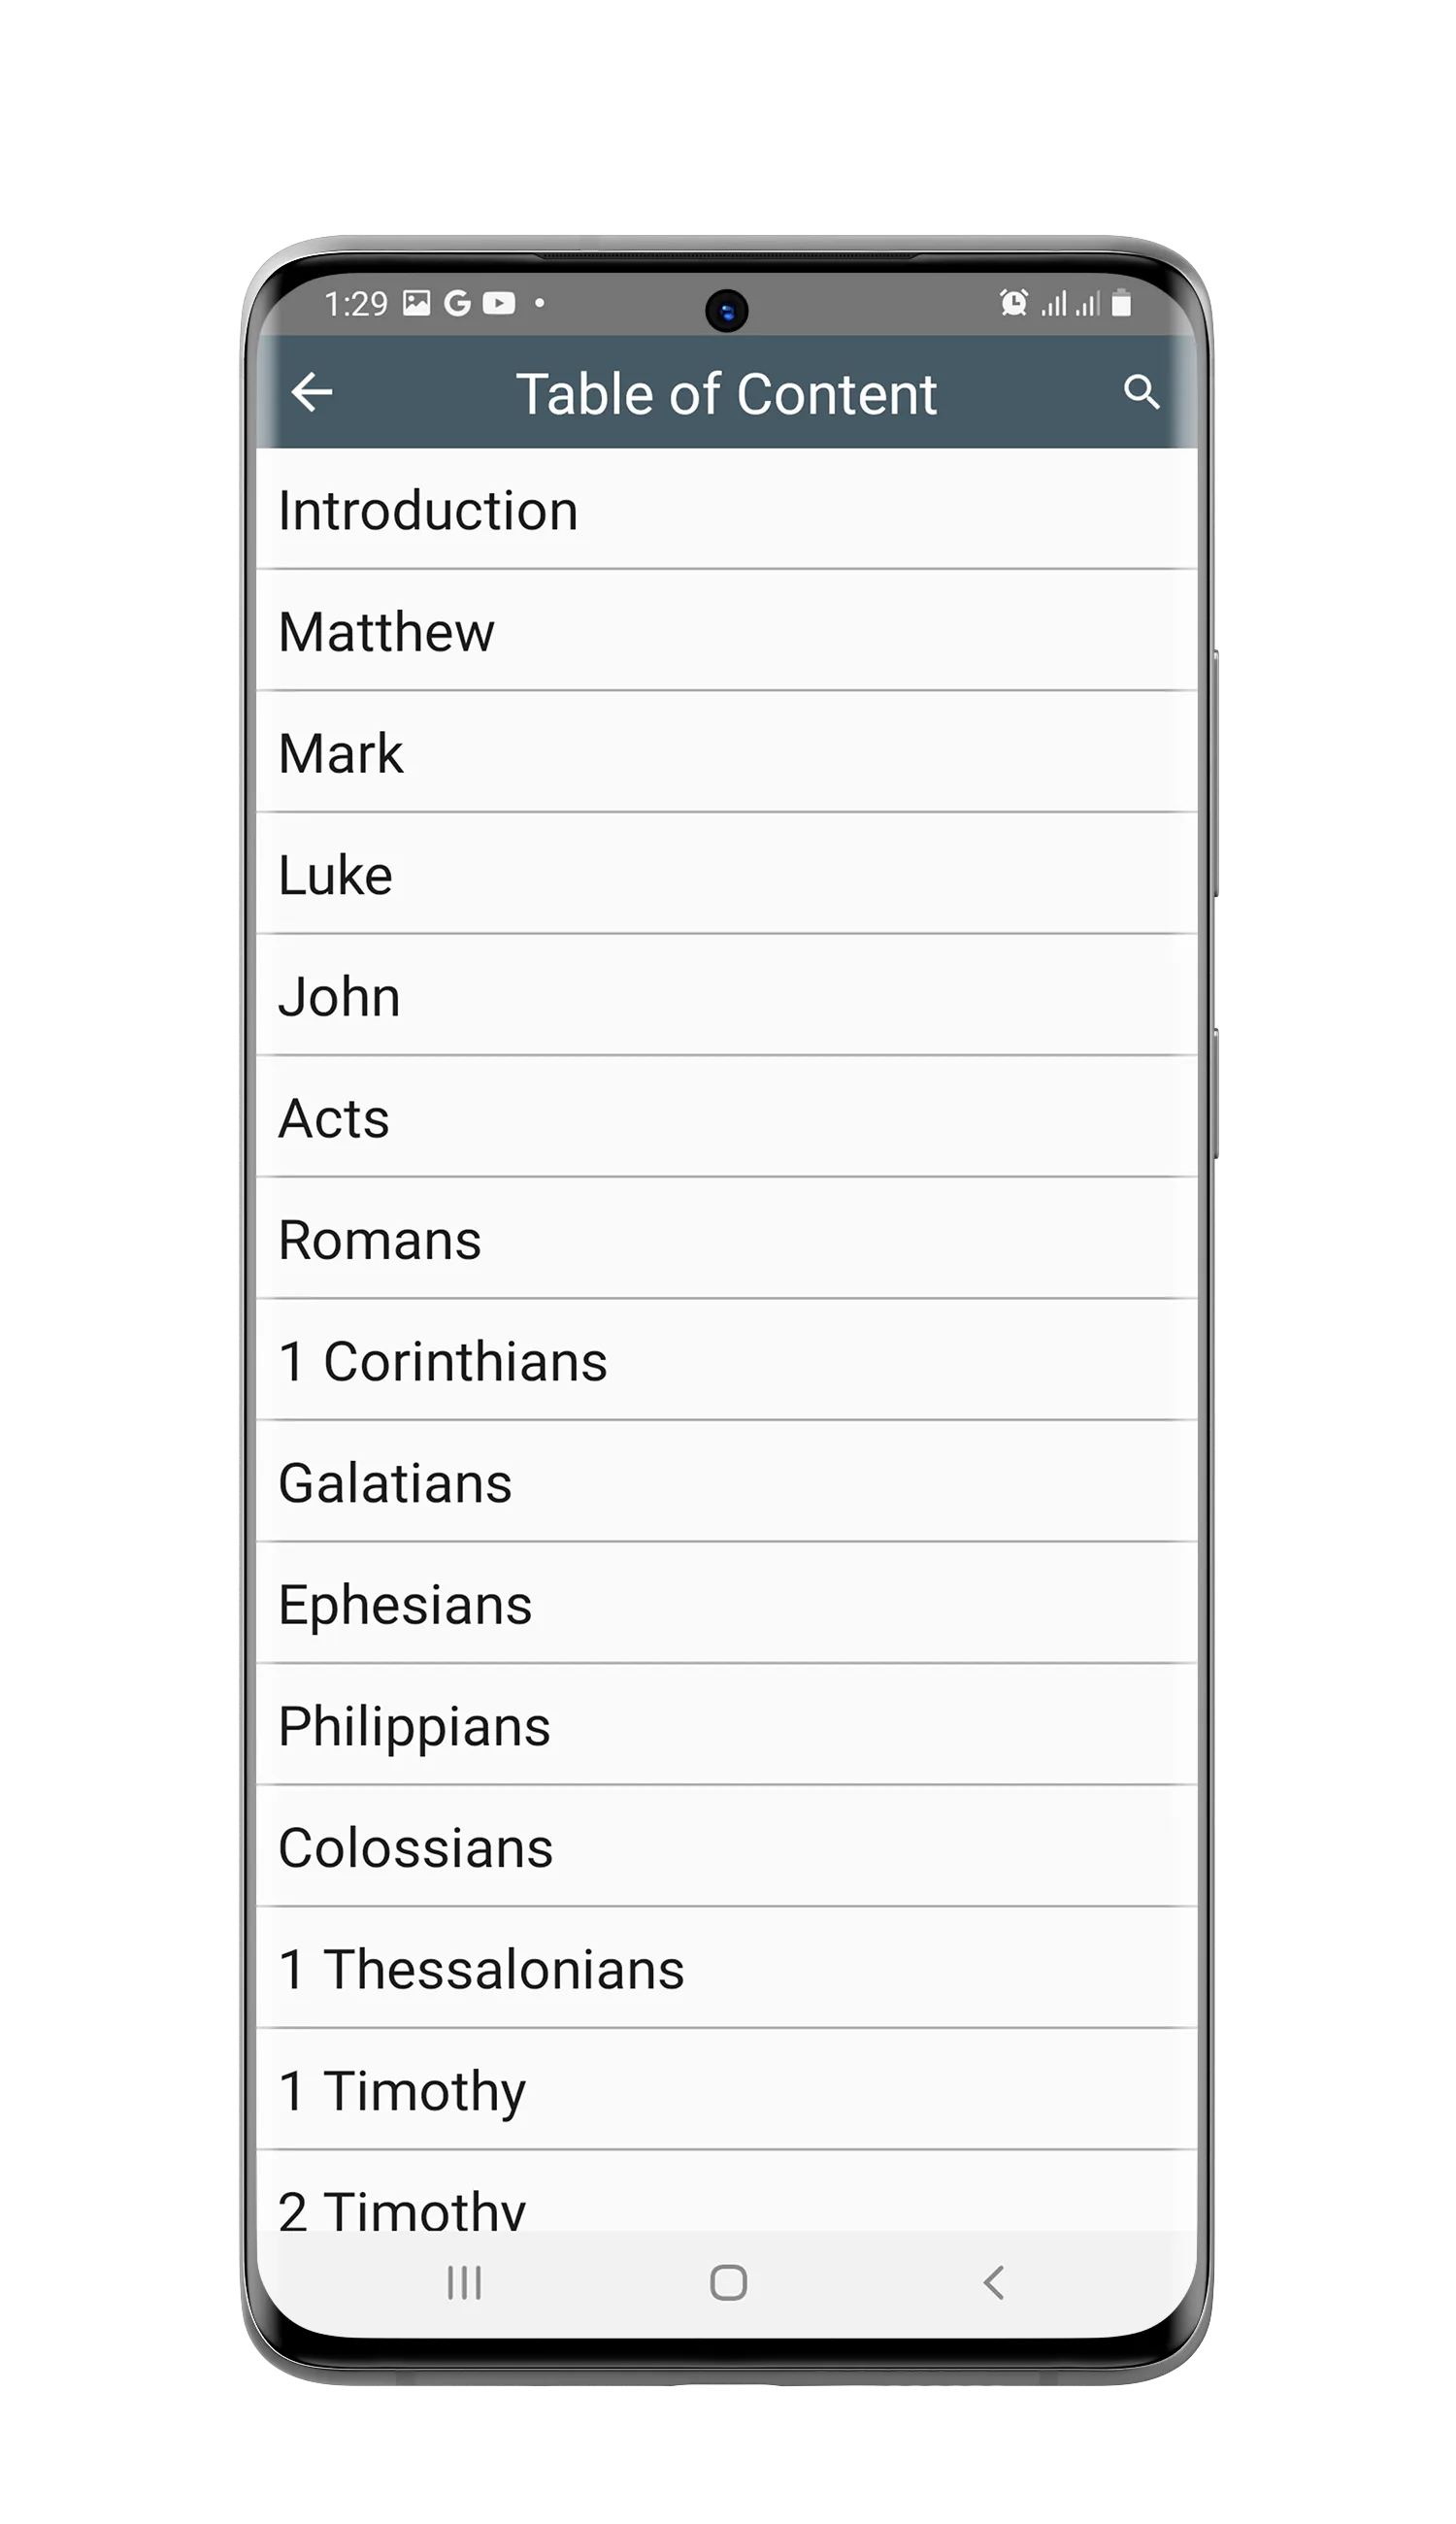This screenshot has width=1456, height=2524.
Task: Open 1 Thessalonians entry
Action: 727,1968
